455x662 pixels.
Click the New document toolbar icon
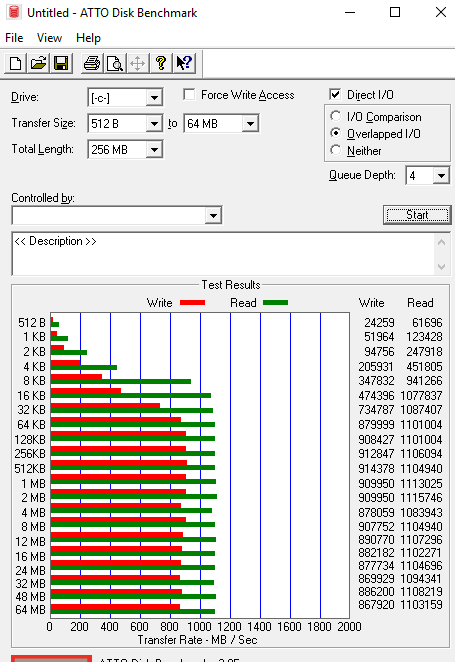16,64
